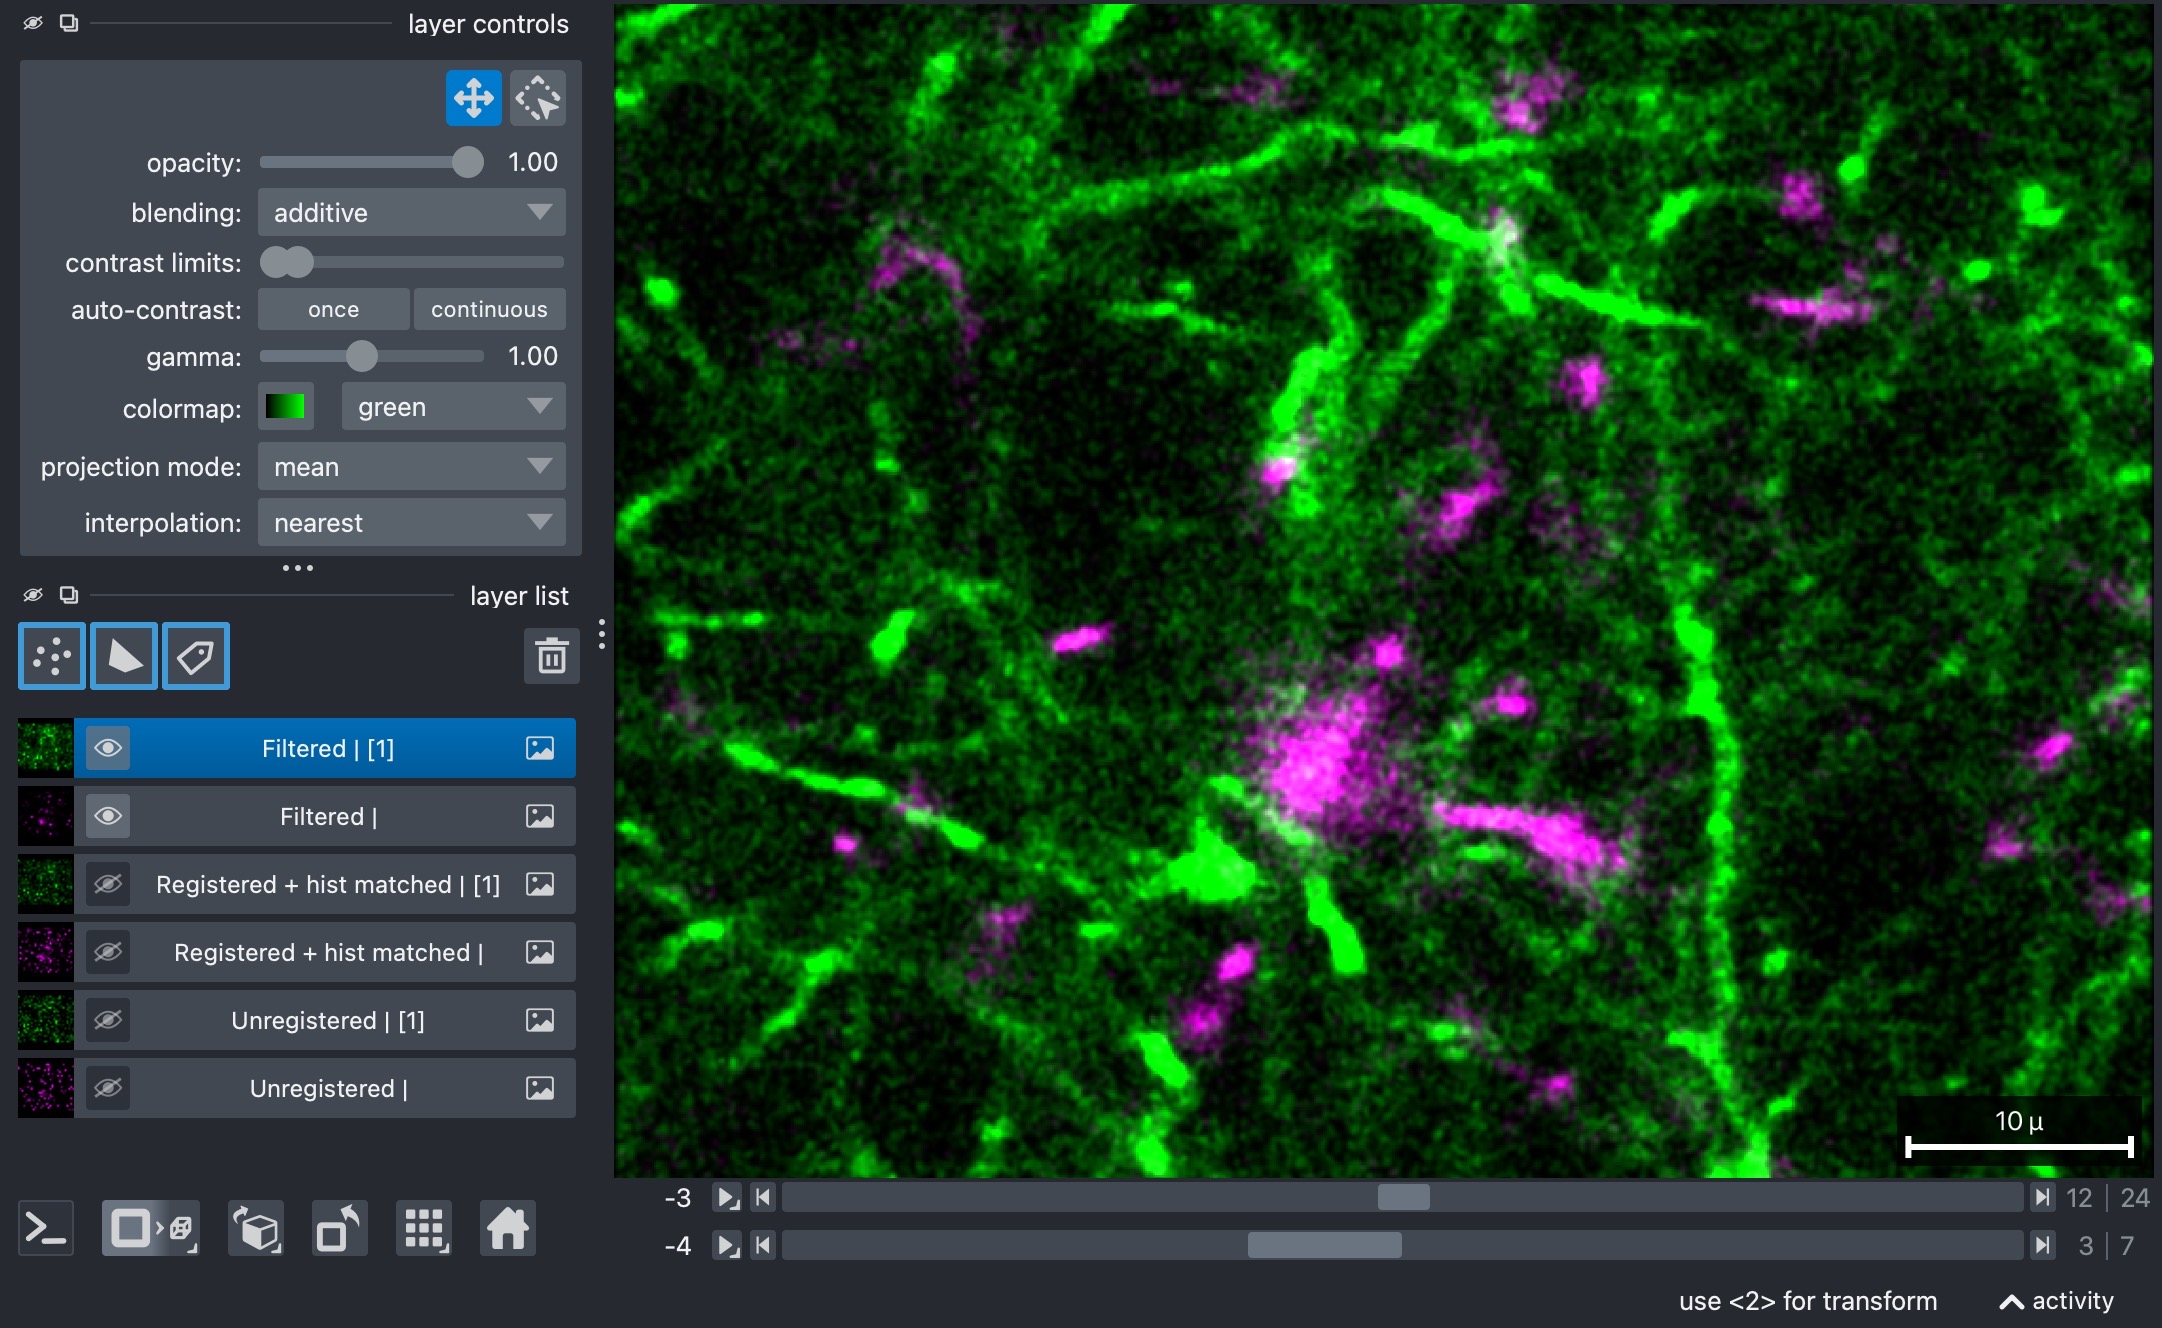The width and height of the screenshot is (2162, 1328).
Task: Change order of visible axes
Action: pyautogui.click(x=256, y=1228)
